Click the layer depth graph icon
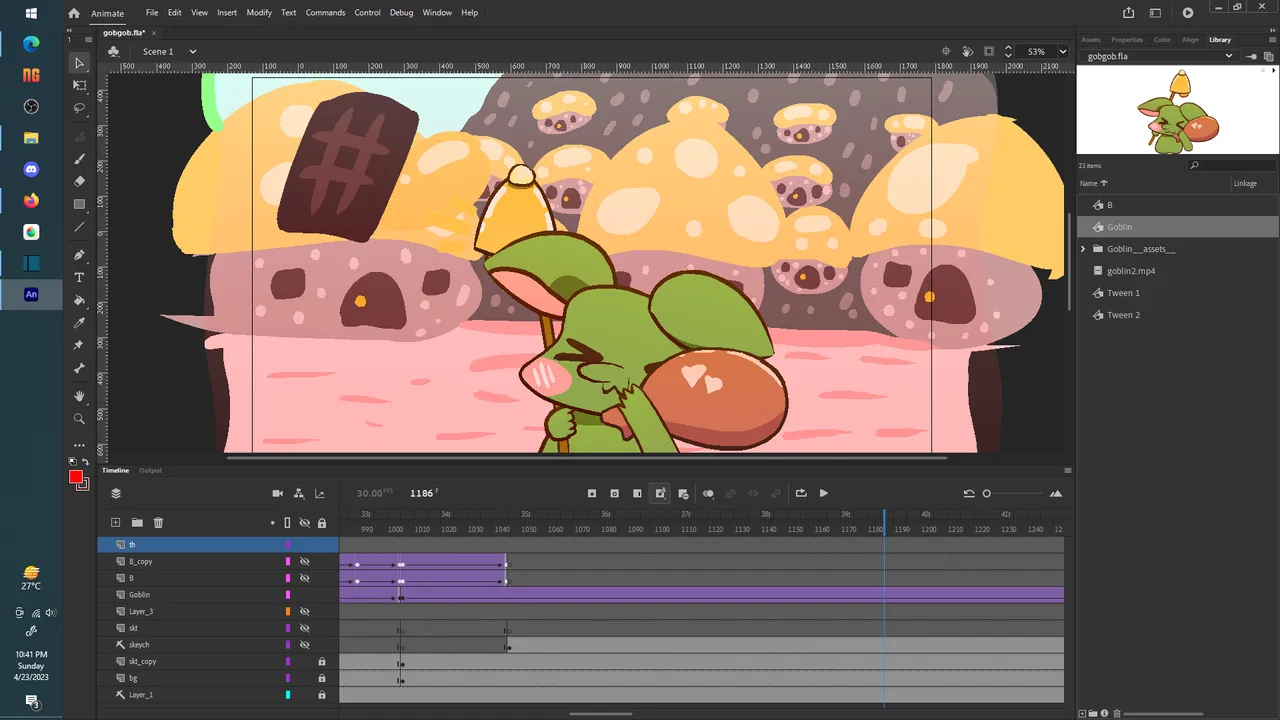 click(x=320, y=493)
